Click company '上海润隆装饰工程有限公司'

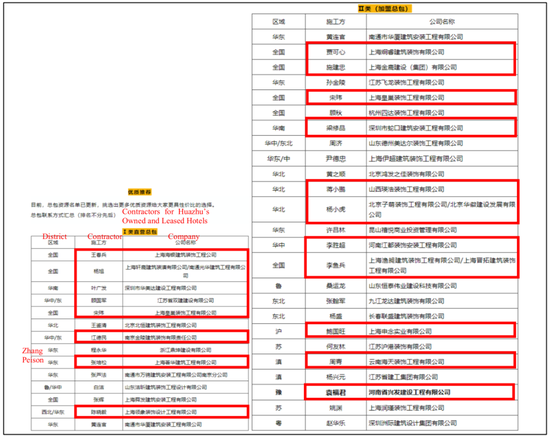click(x=407, y=408)
